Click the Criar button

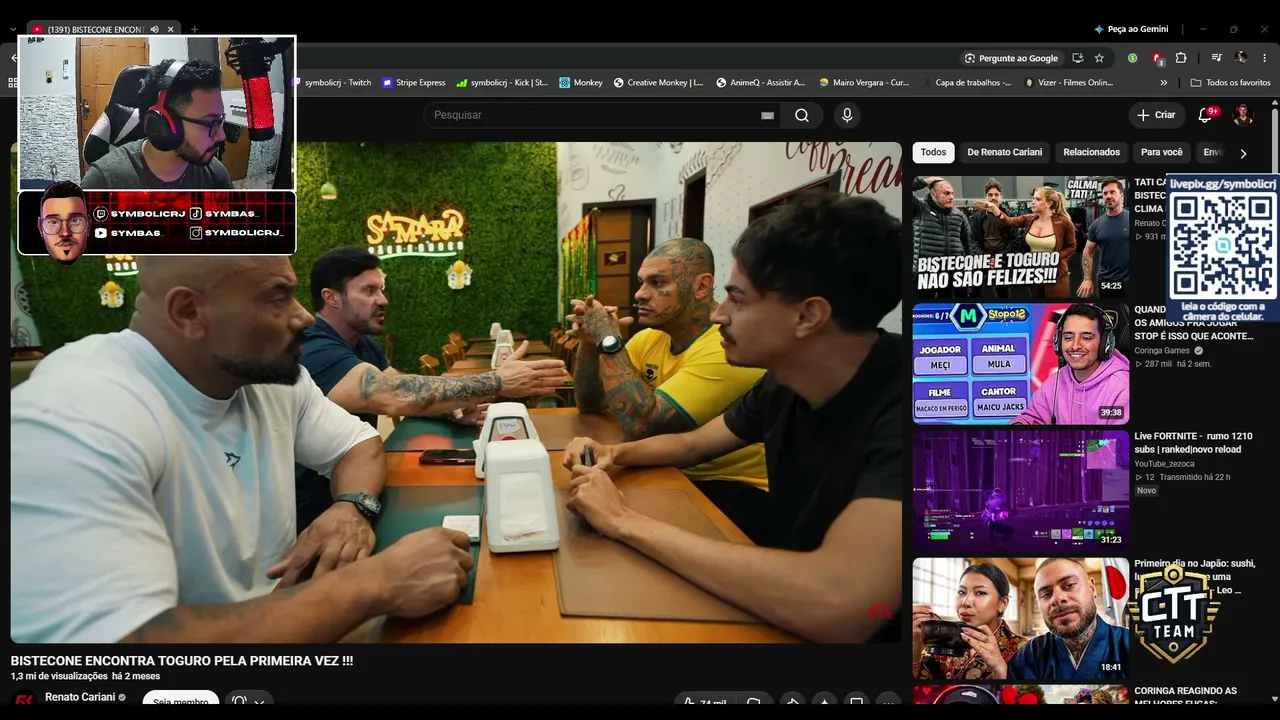point(1156,115)
